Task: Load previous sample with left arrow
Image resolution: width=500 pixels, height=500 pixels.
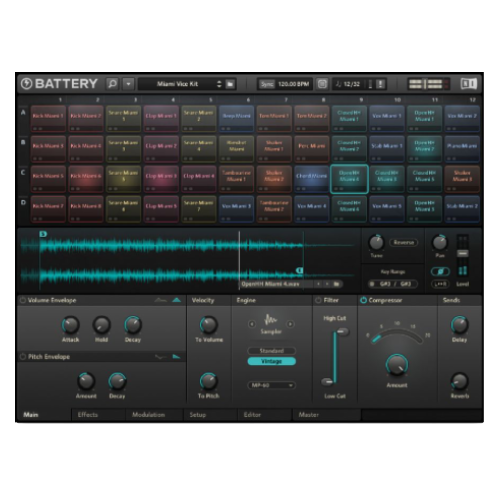Action: [319, 284]
